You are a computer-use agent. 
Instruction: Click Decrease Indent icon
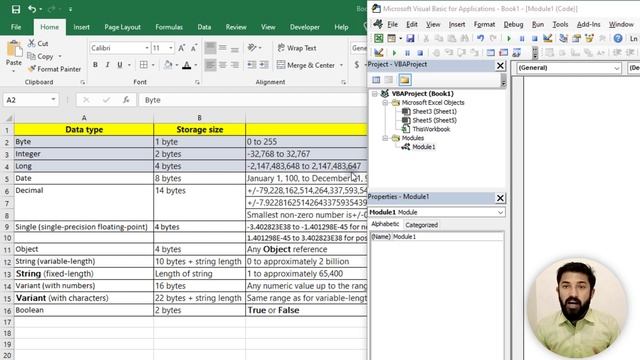click(x=252, y=65)
